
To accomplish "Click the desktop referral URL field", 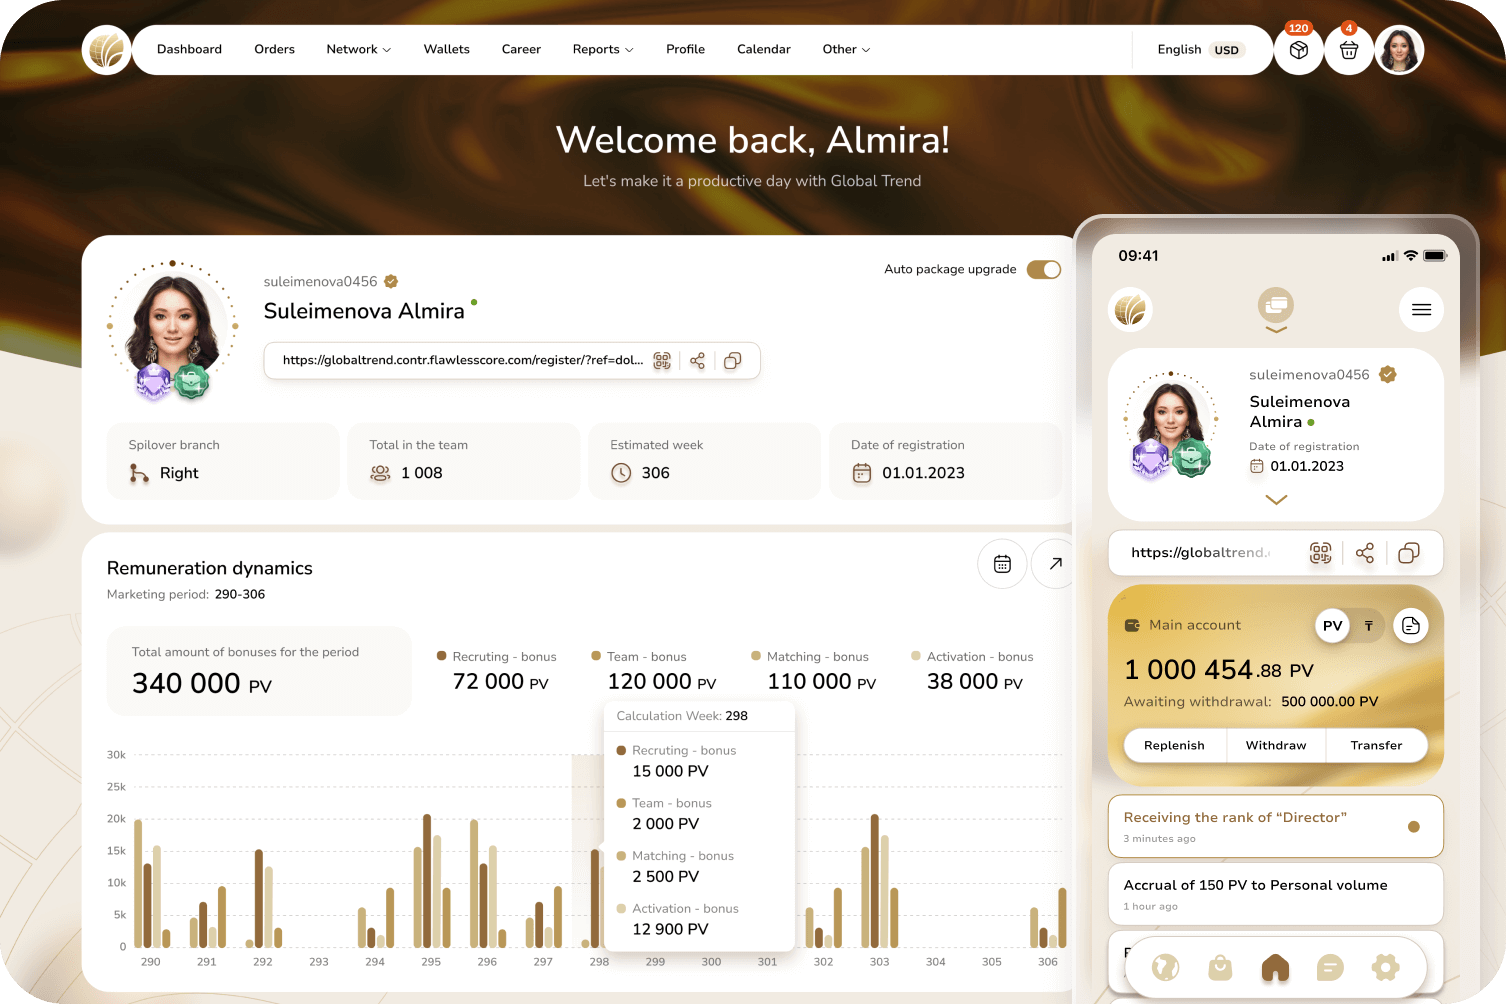I will [512, 361].
